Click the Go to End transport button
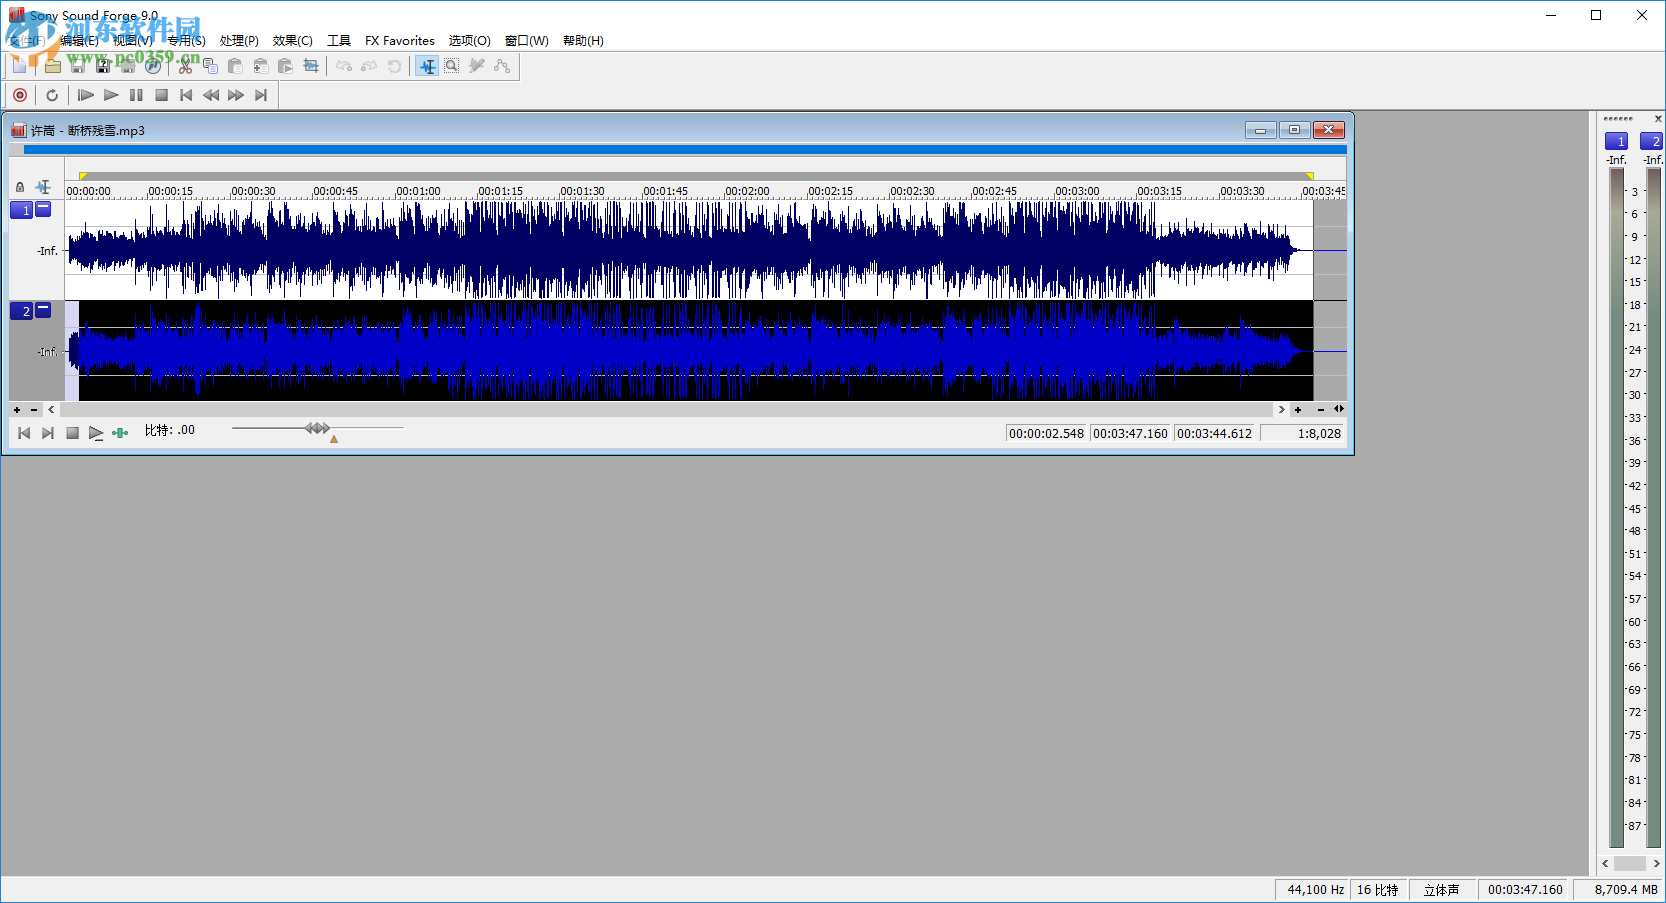The width and height of the screenshot is (1666, 903). (x=261, y=95)
